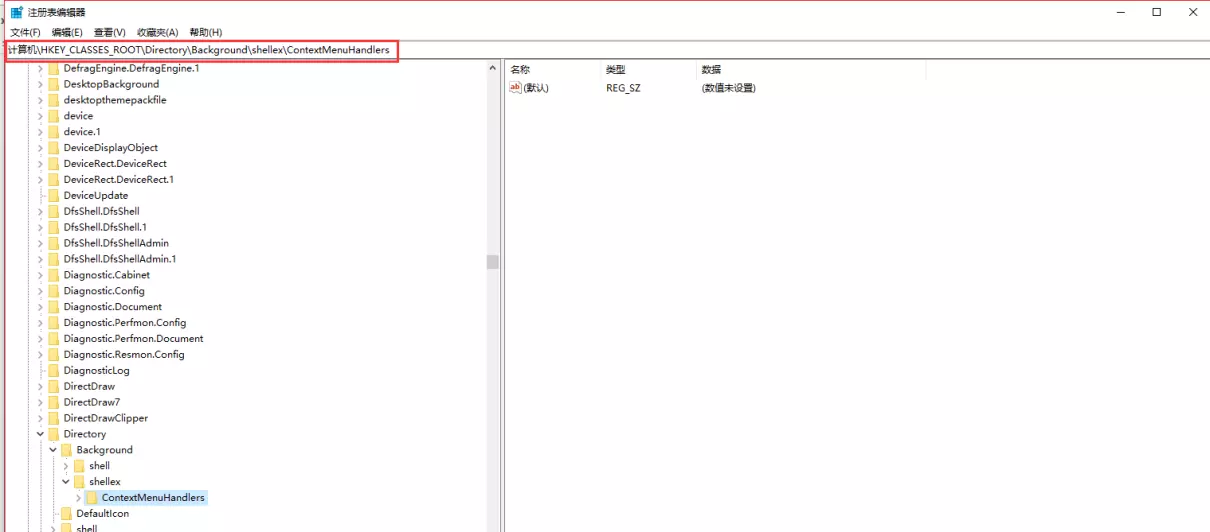1210x532 pixels.
Task: Collapse the shellex key
Action: point(66,482)
